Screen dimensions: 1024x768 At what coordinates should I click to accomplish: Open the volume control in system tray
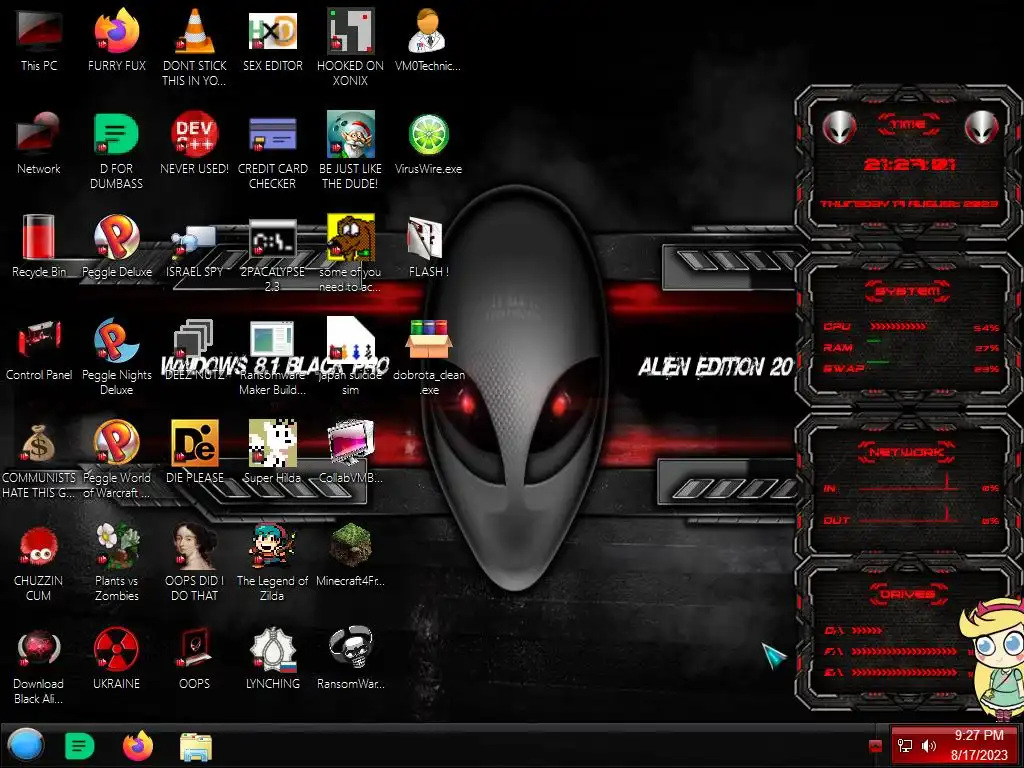tap(929, 746)
